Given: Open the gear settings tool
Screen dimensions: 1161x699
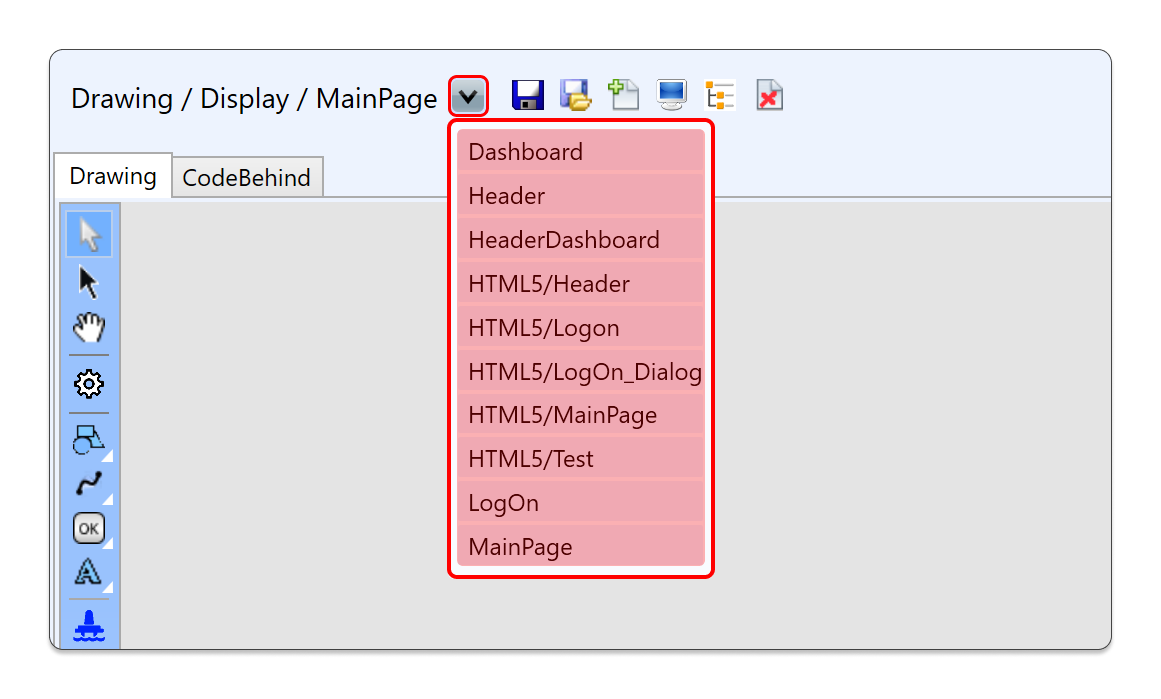Looking at the screenshot, I should coord(89,384).
